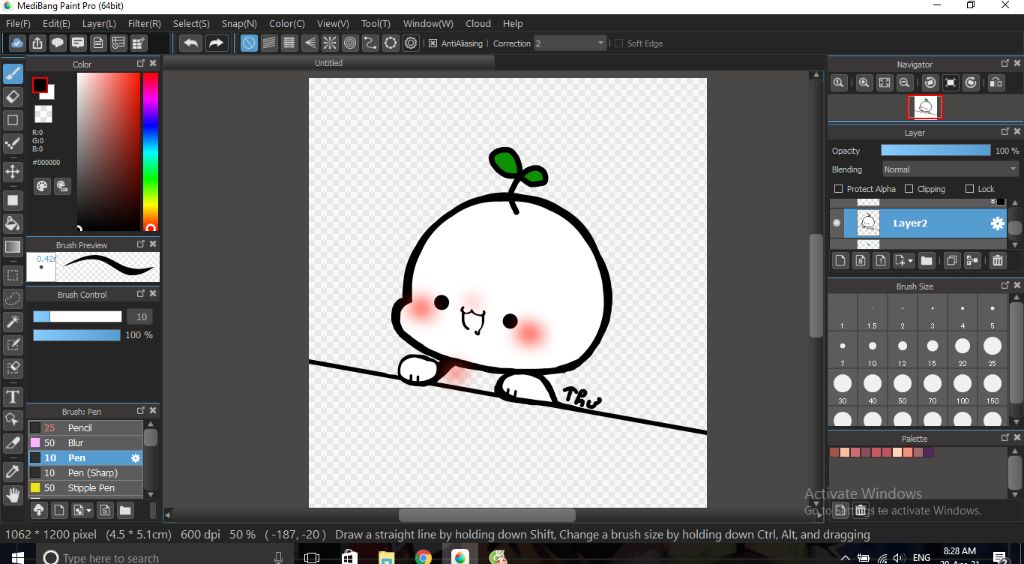
Task: Select the Blur brush
Action: point(85,443)
